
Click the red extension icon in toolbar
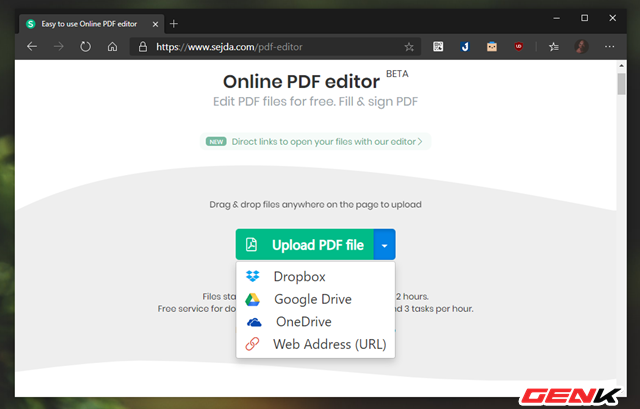tap(518, 46)
